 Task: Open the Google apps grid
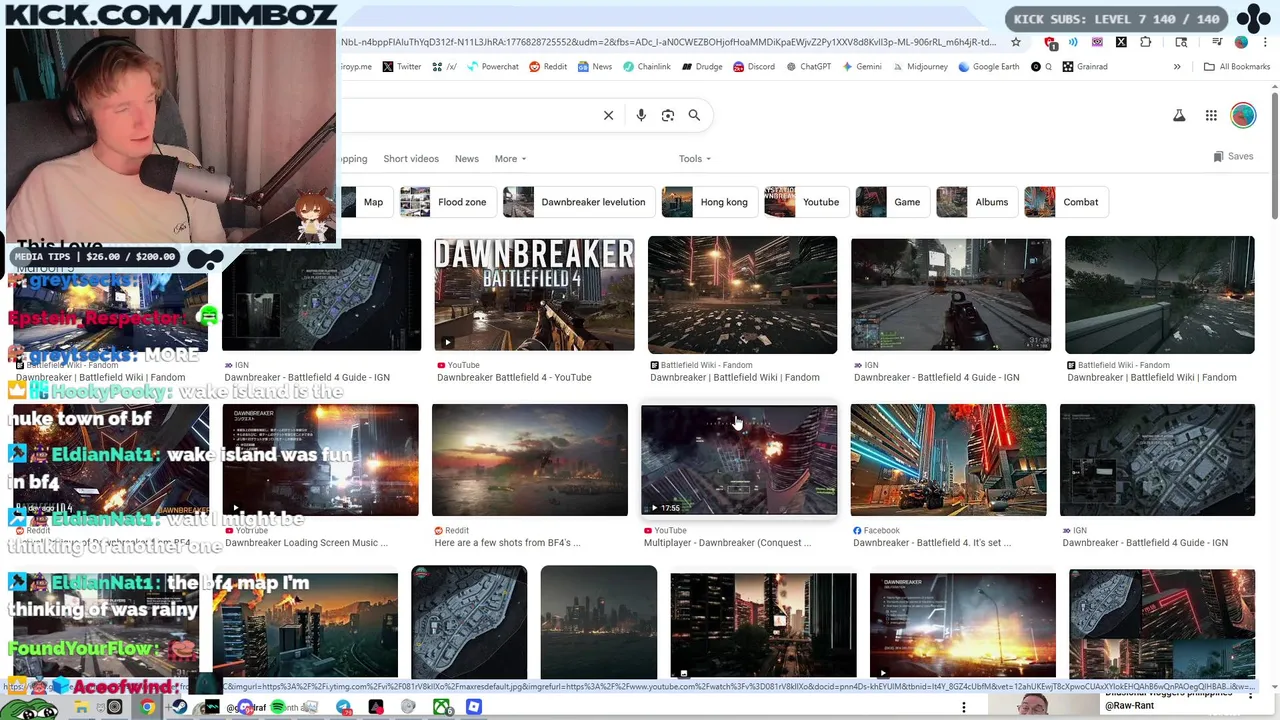point(1211,116)
